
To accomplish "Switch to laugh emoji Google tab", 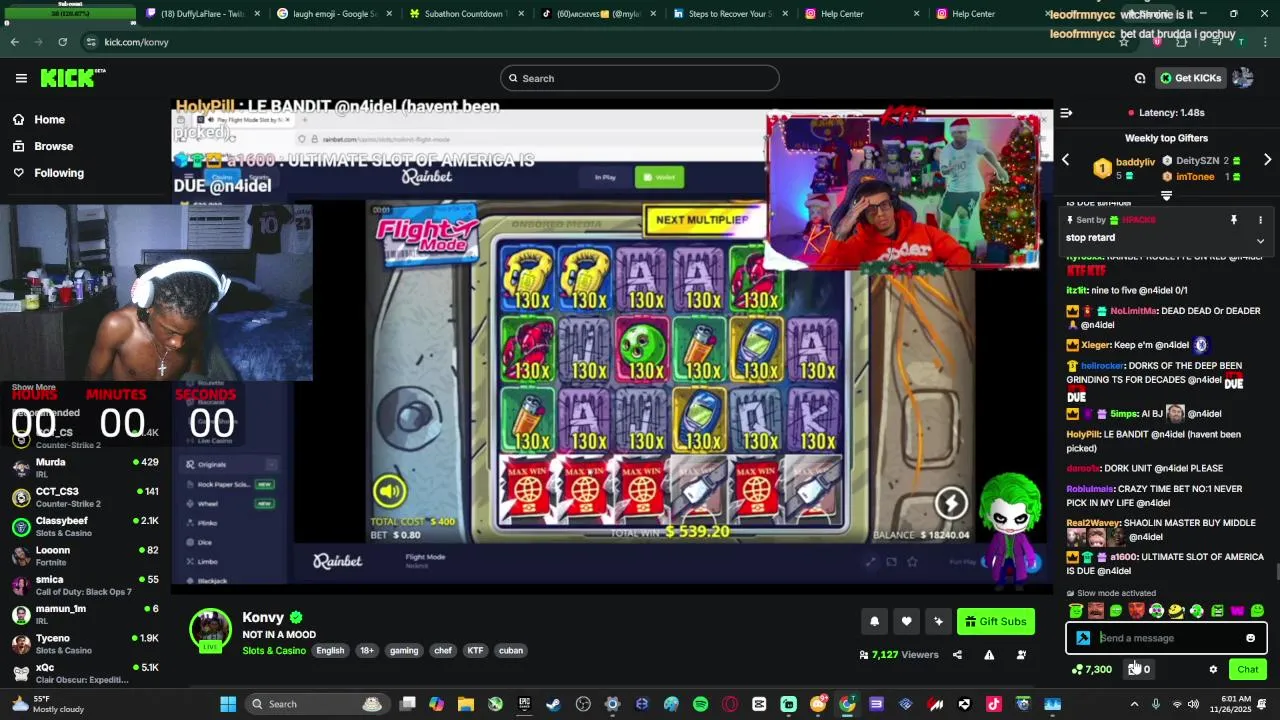I will pos(335,14).
